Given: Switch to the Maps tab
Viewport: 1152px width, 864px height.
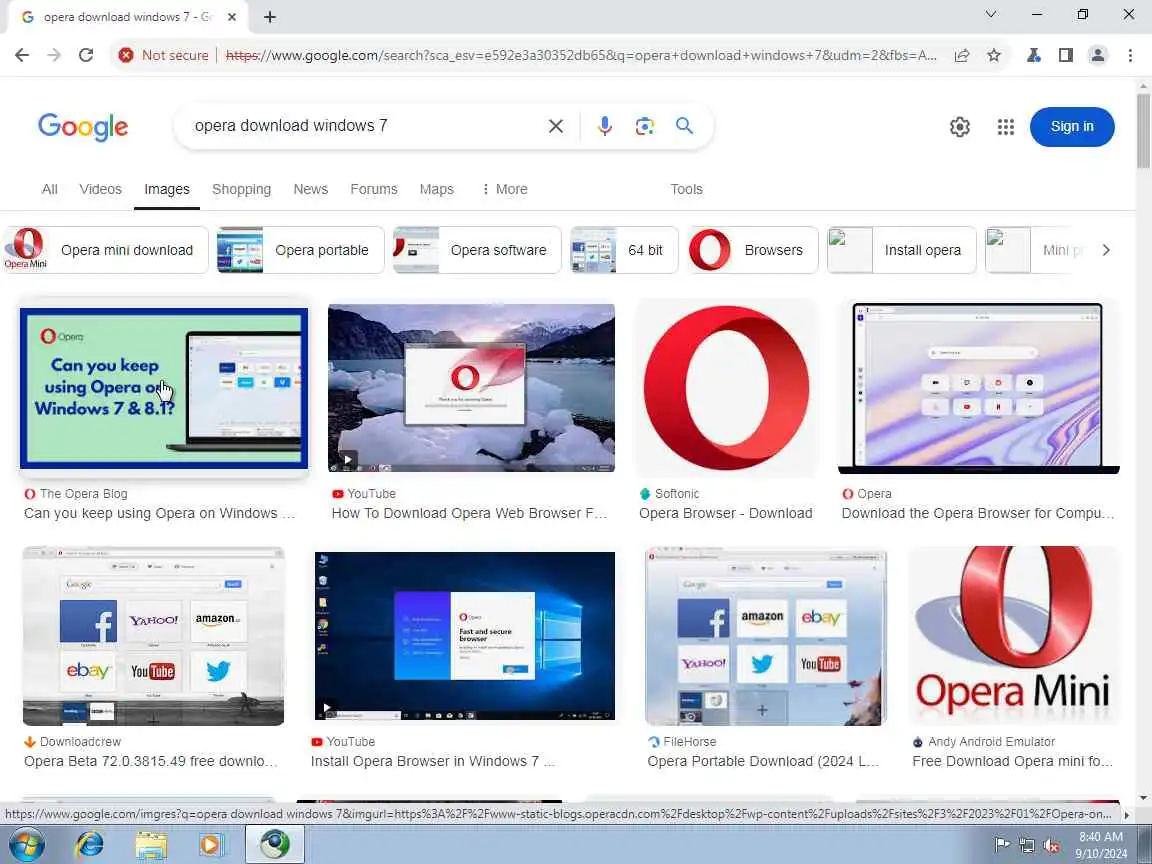Looking at the screenshot, I should point(436,189).
